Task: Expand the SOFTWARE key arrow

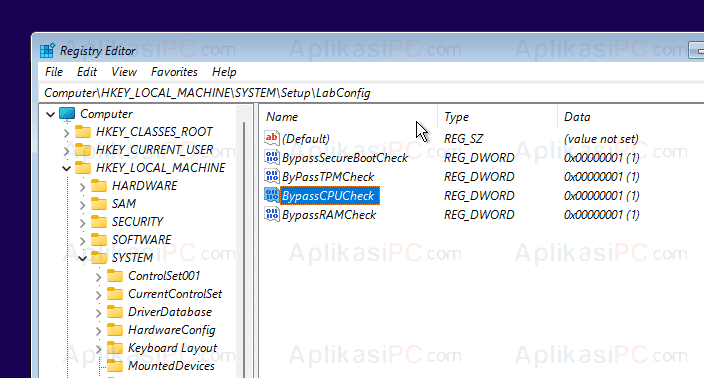Action: pos(83,241)
